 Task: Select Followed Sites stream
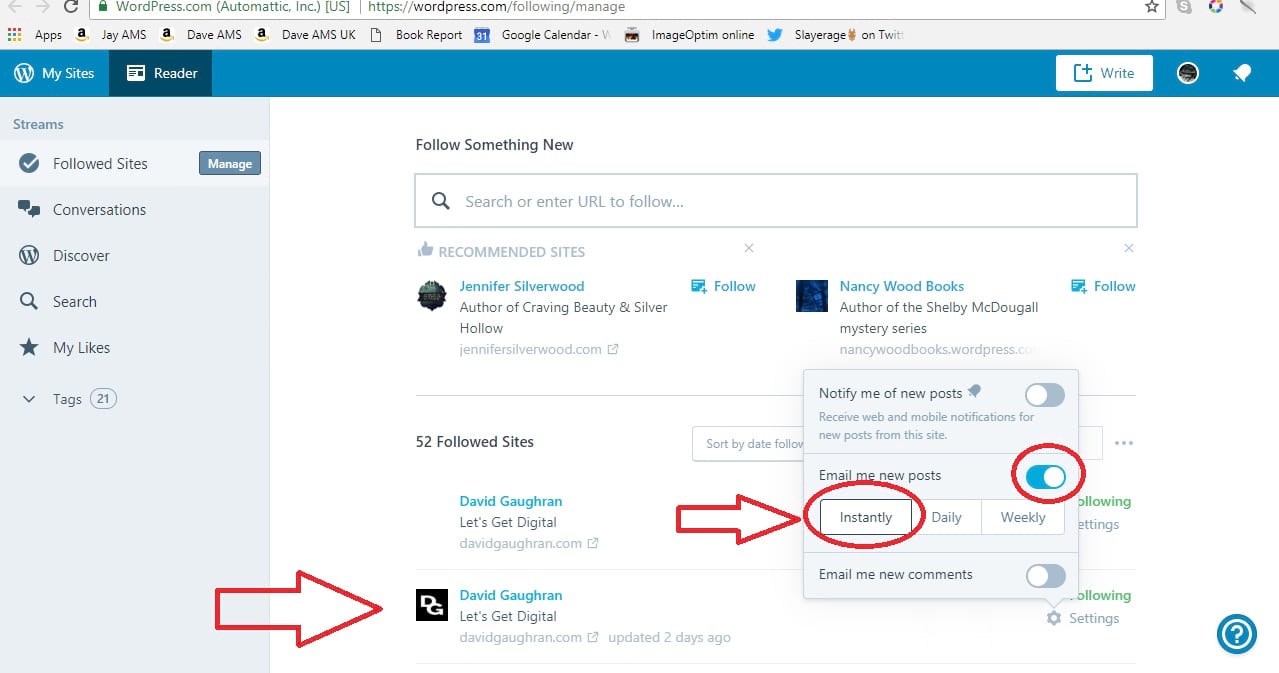100,164
